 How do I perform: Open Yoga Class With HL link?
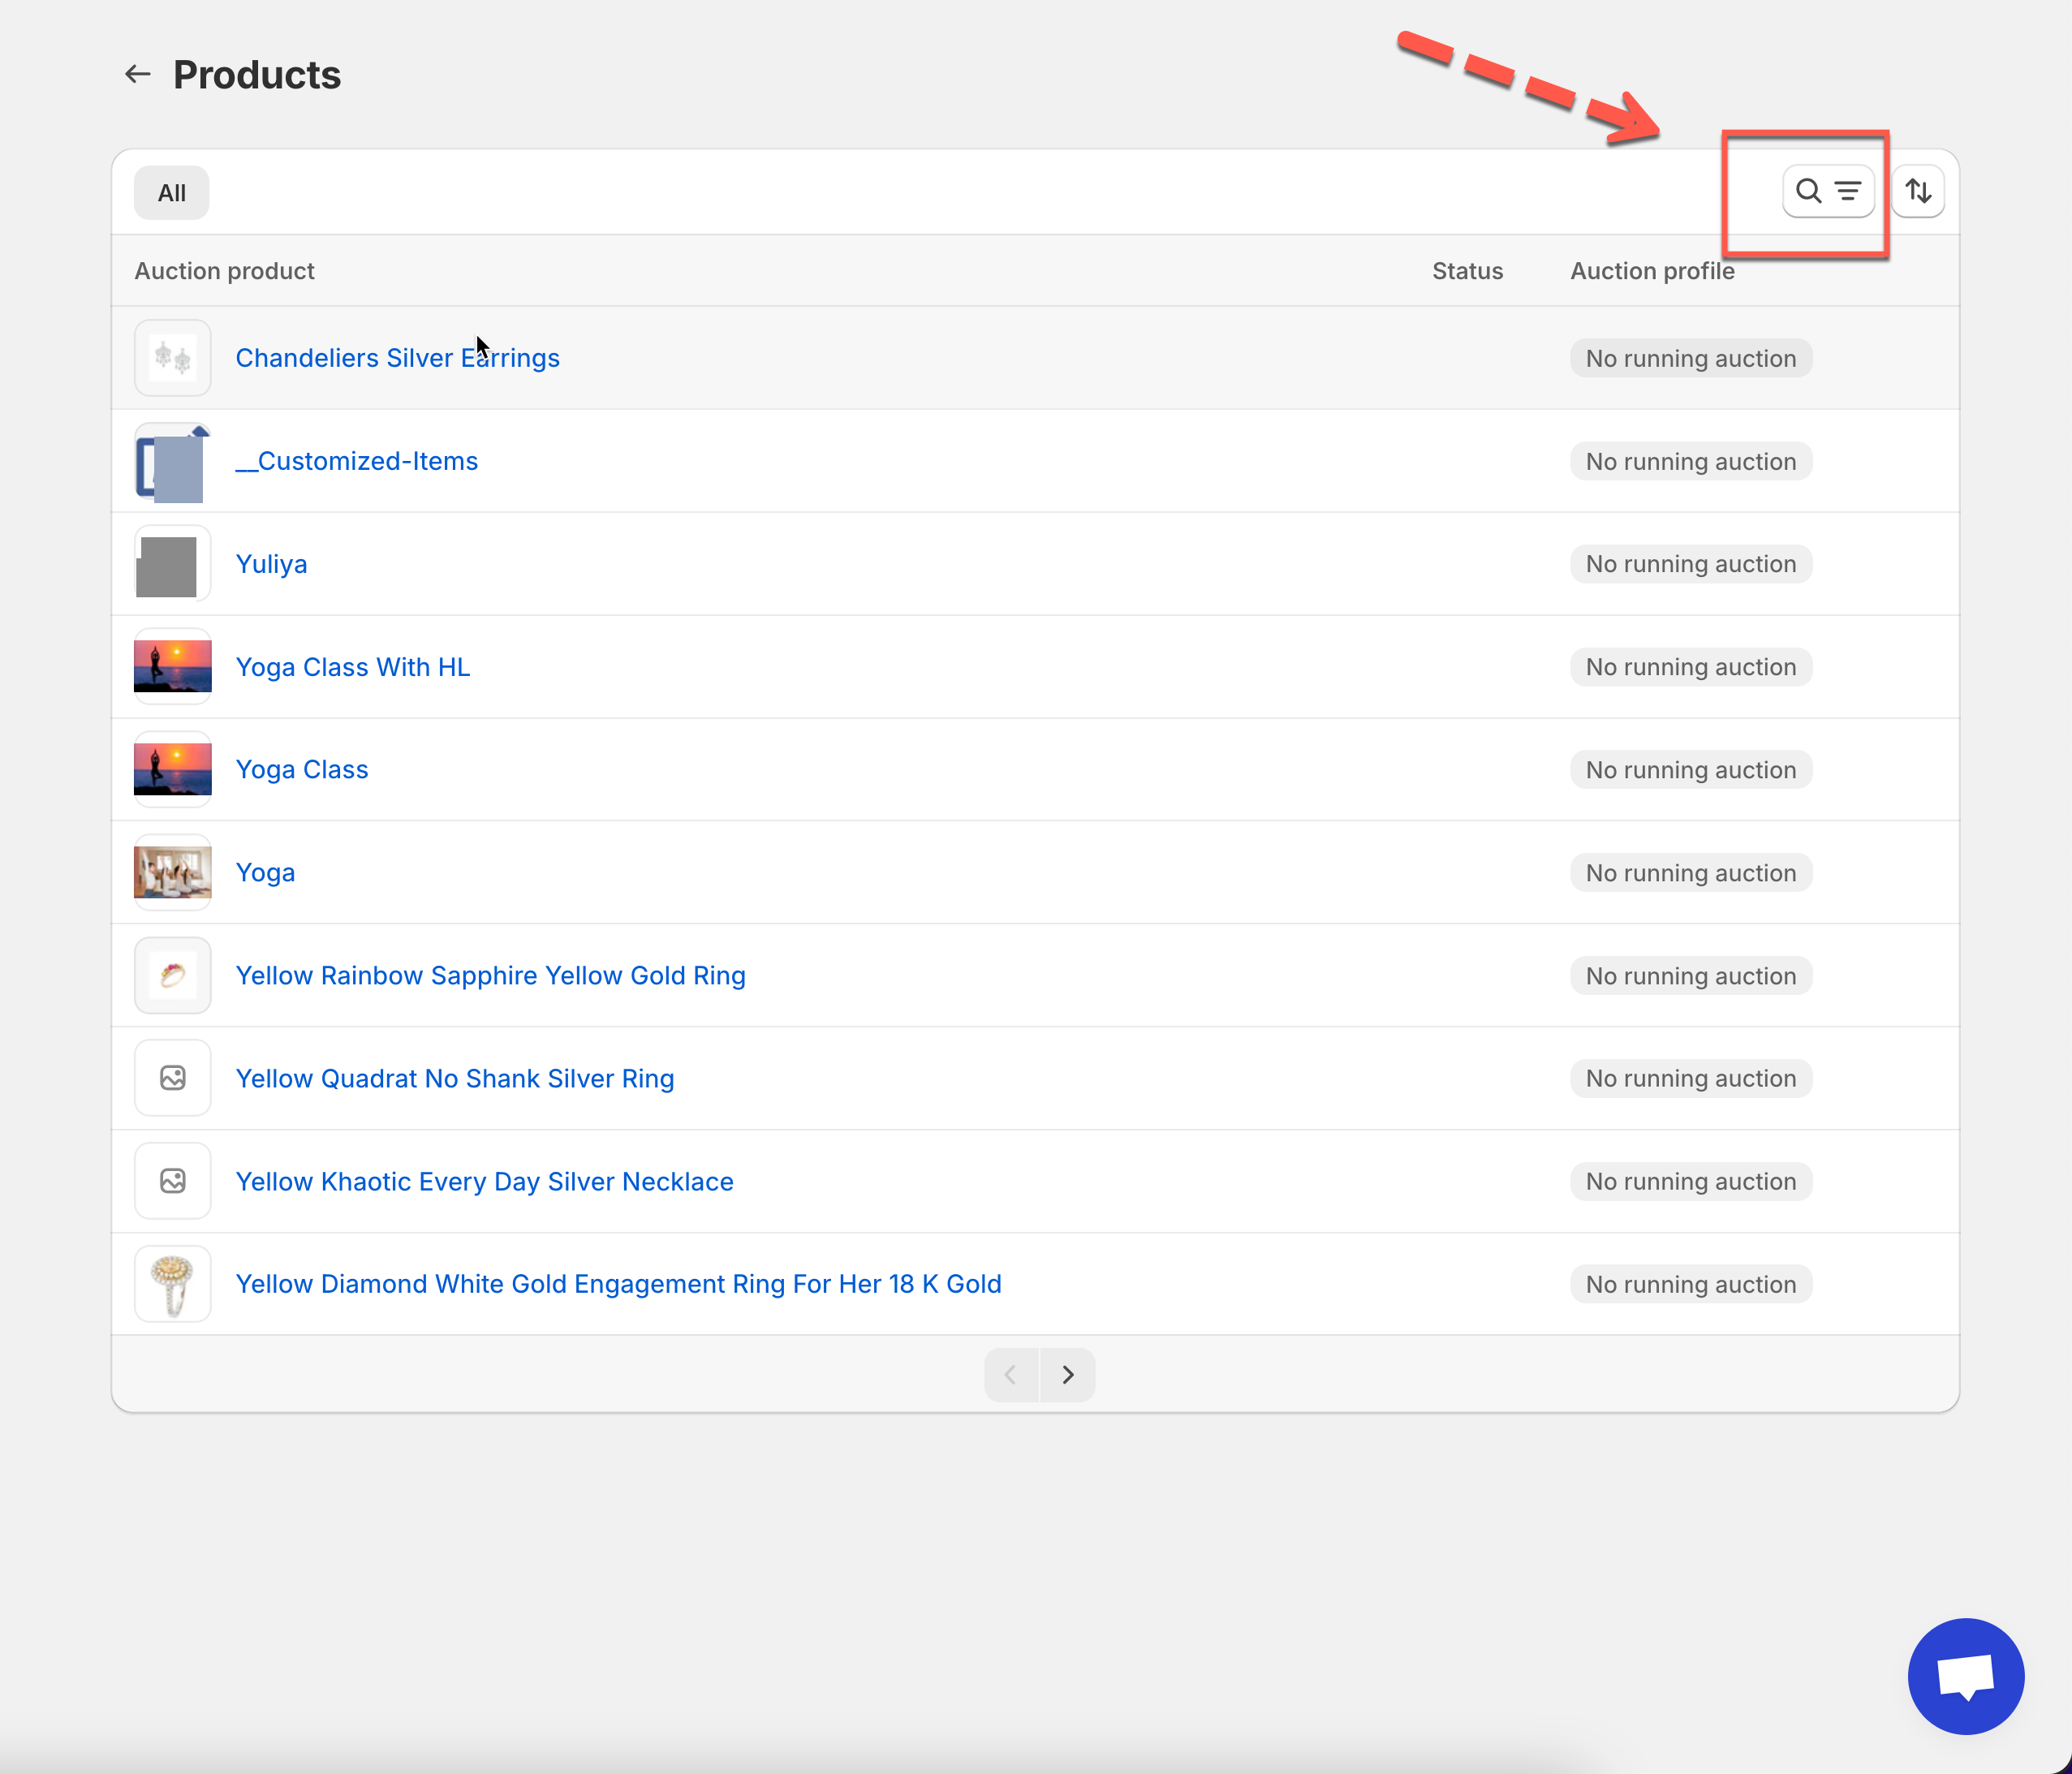coord(352,667)
